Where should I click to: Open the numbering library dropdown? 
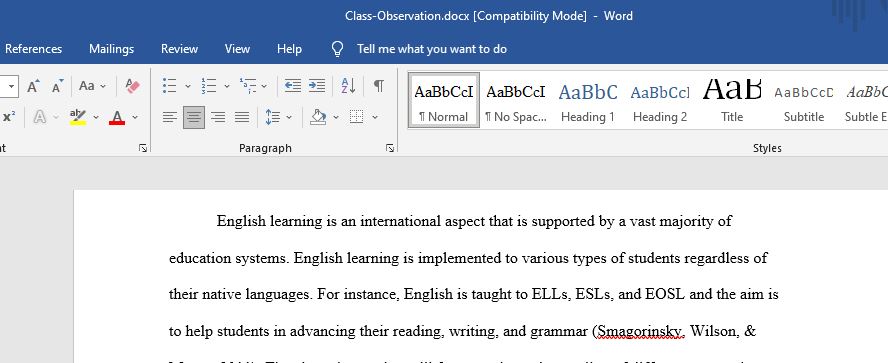click(227, 86)
